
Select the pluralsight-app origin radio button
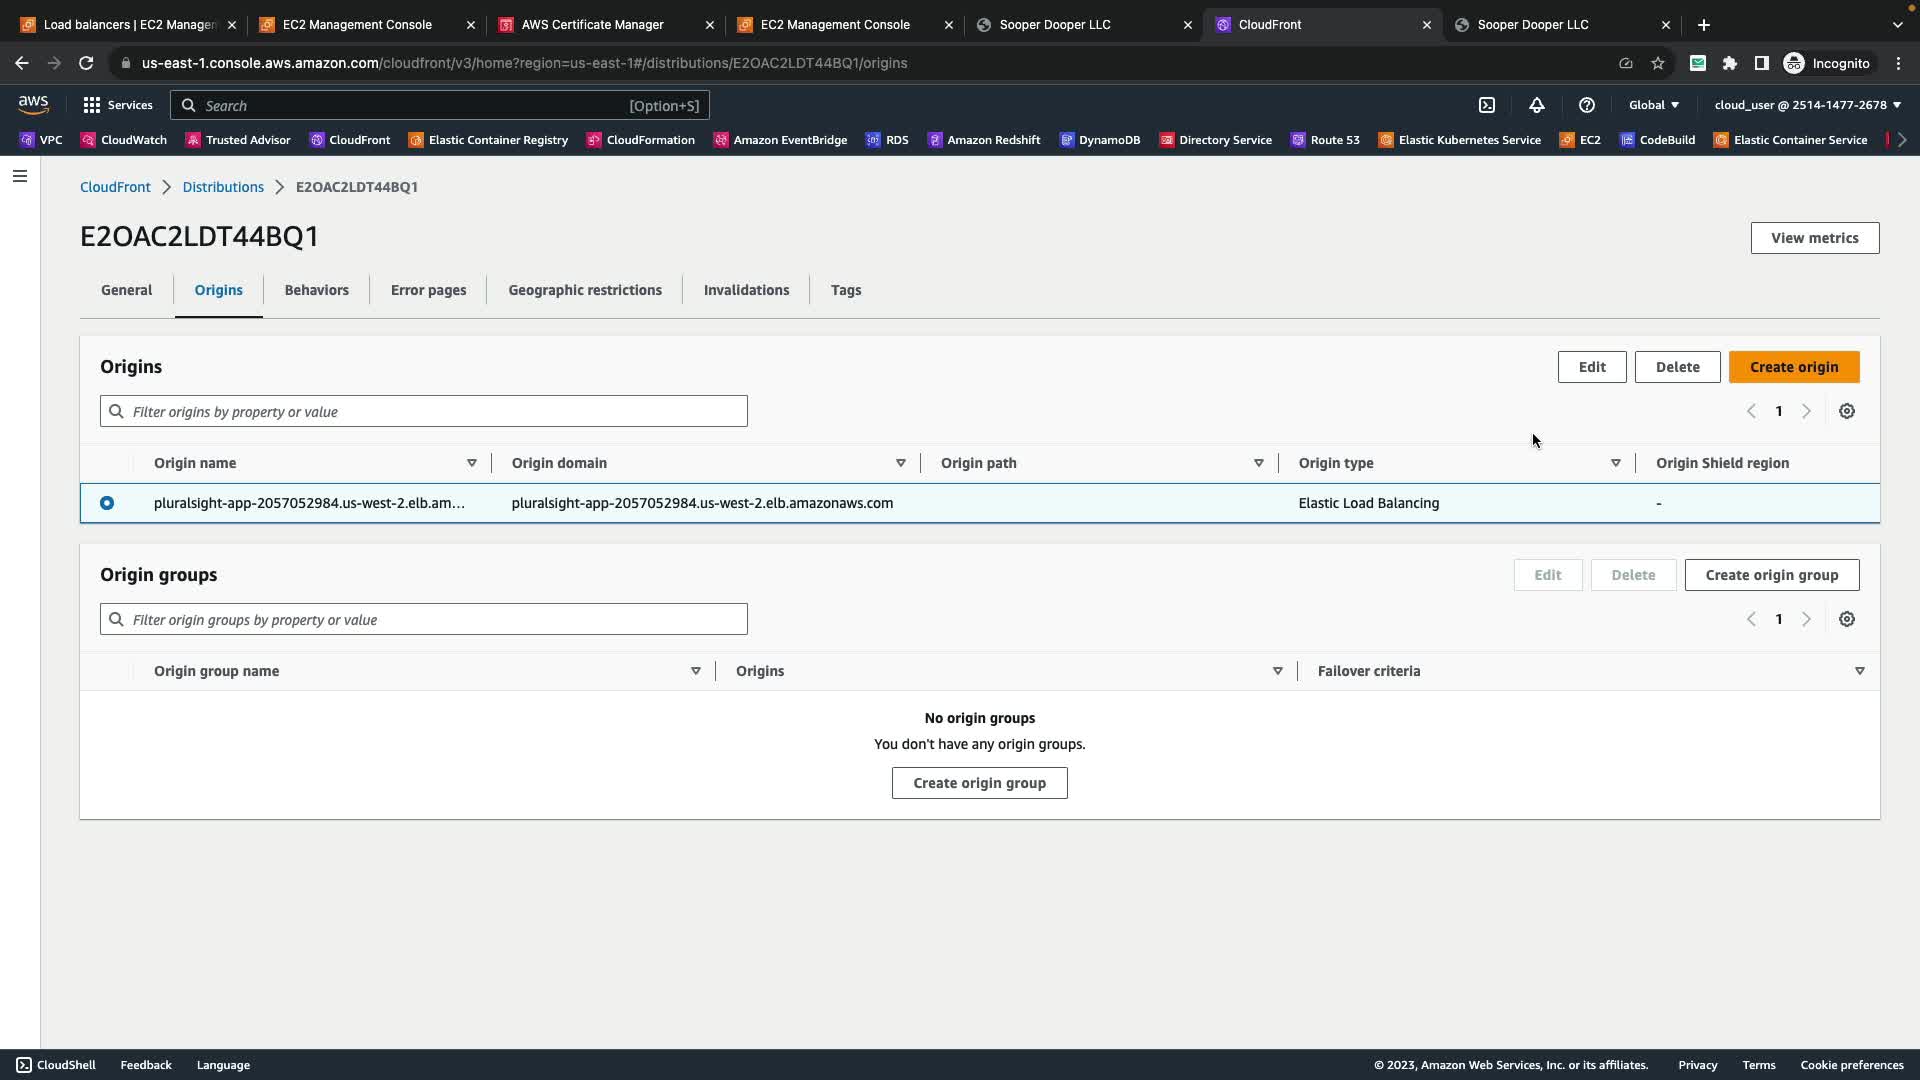[107, 503]
